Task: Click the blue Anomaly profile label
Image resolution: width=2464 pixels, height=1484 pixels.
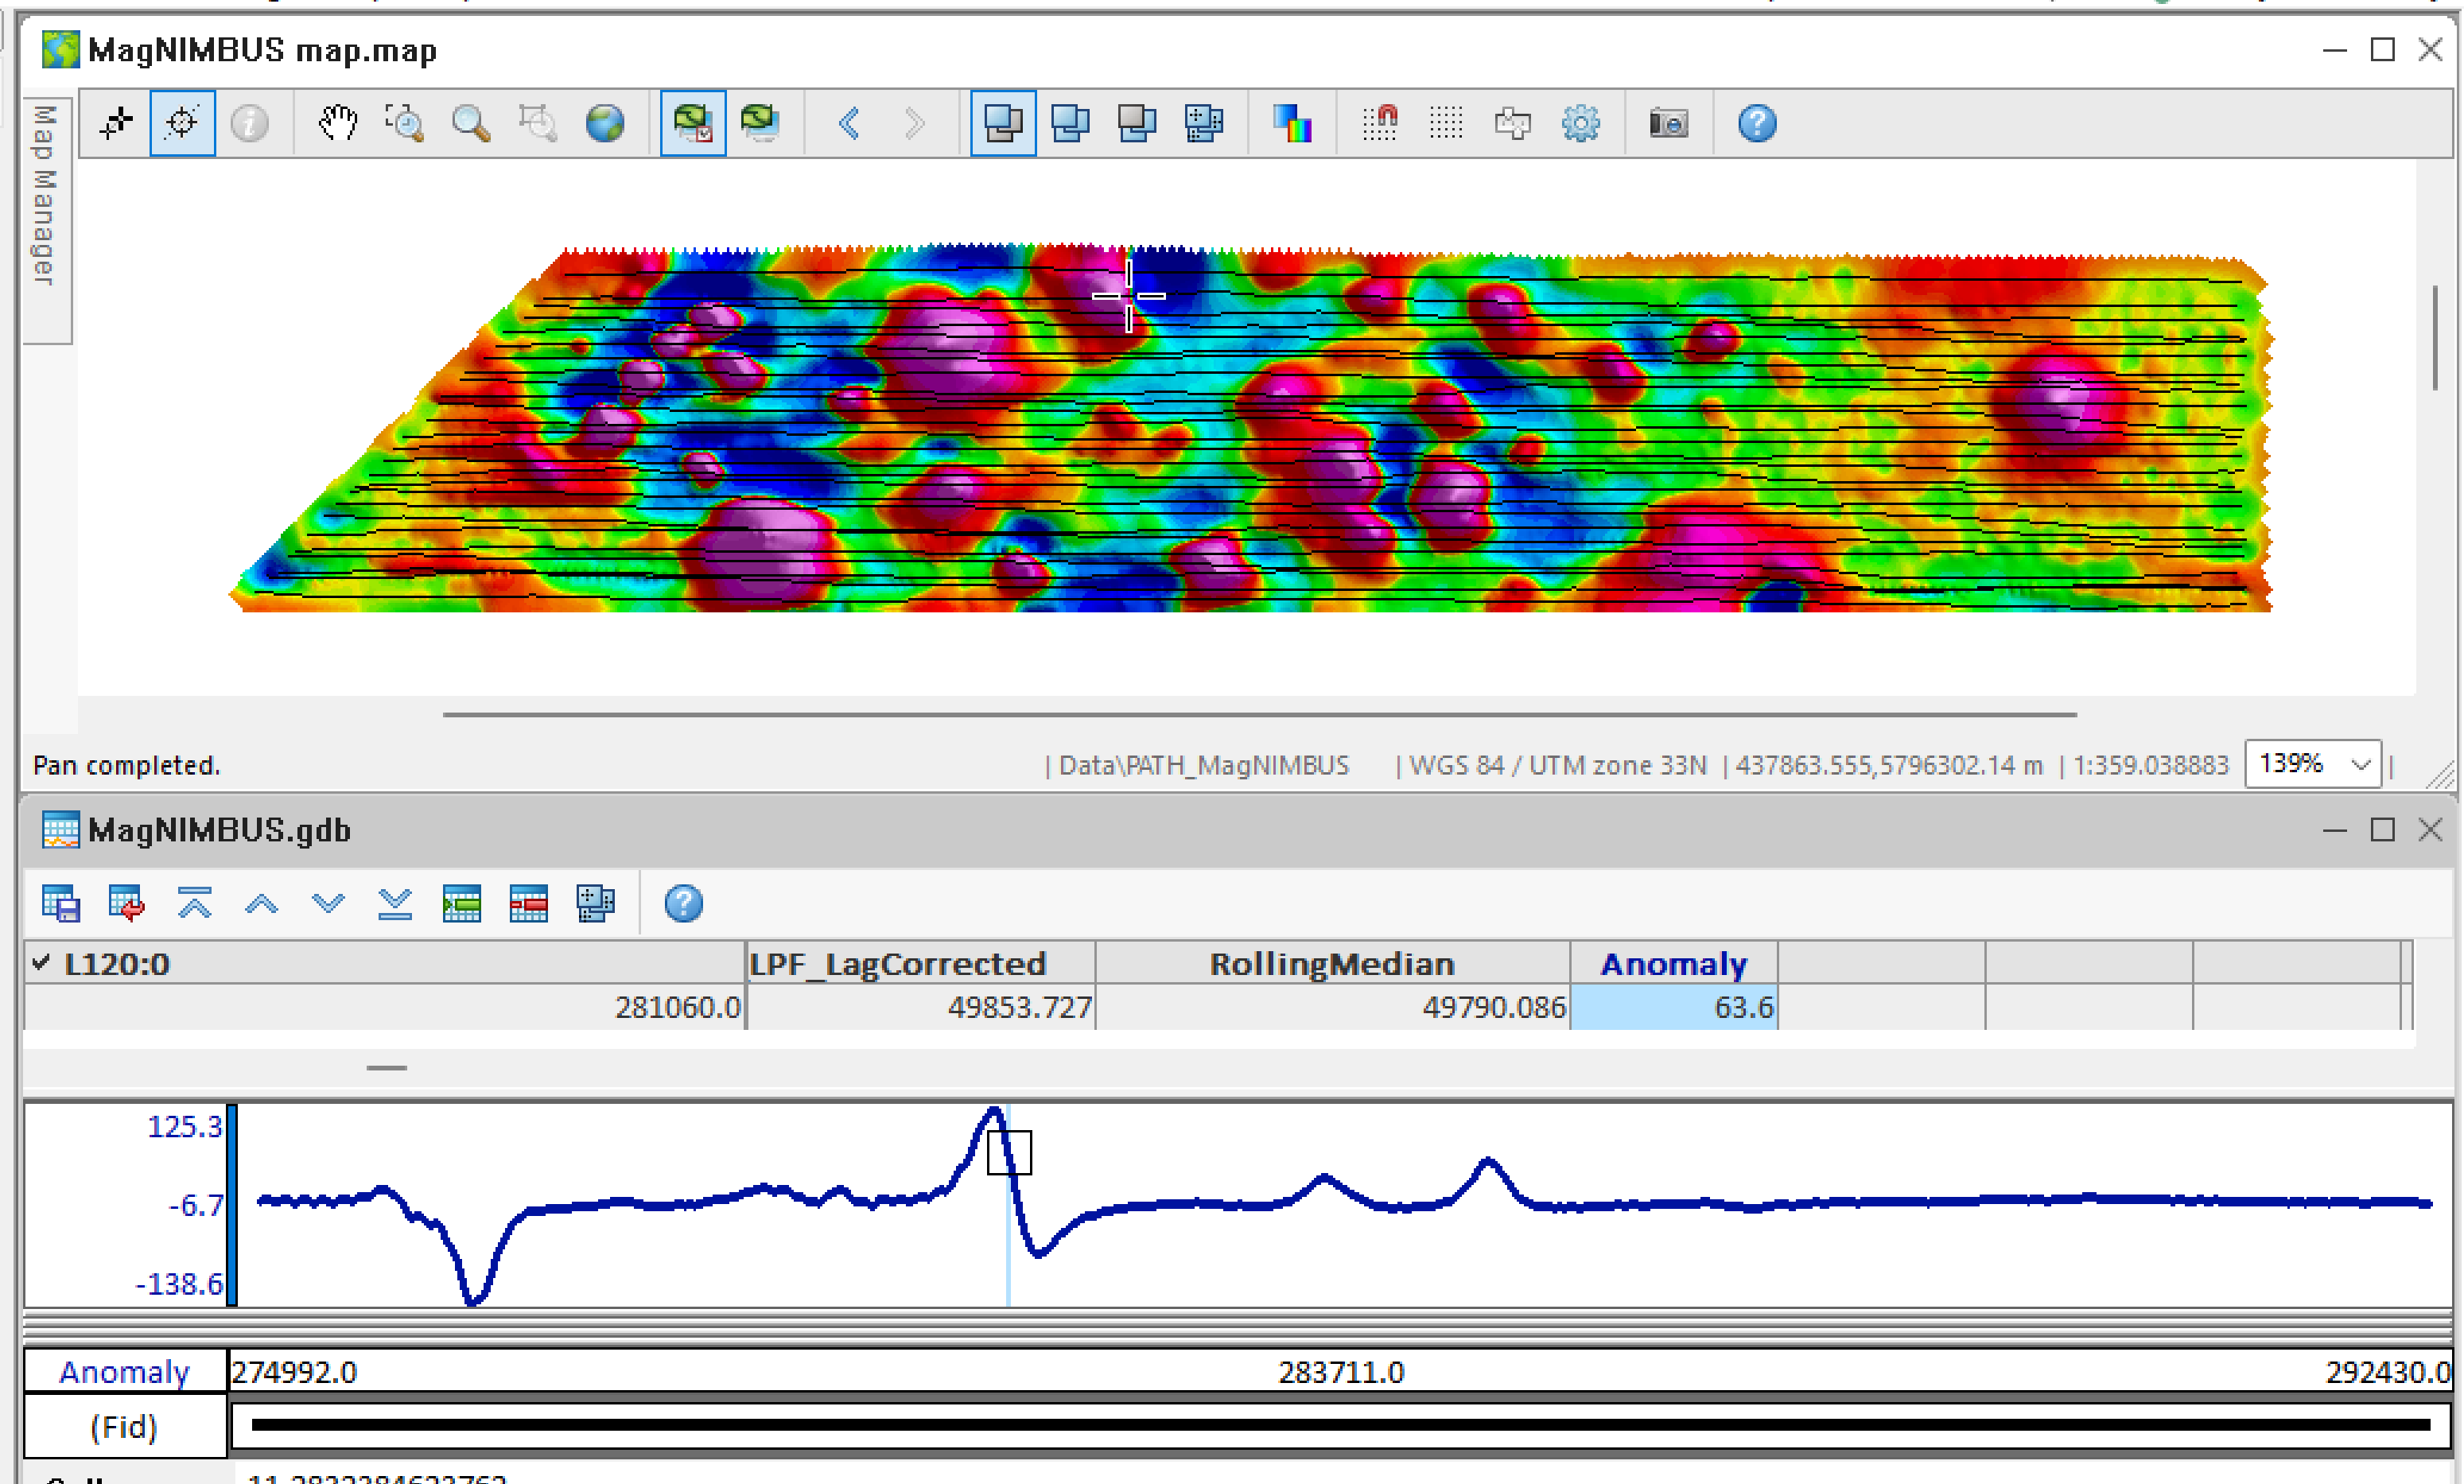Action: [x=123, y=1372]
